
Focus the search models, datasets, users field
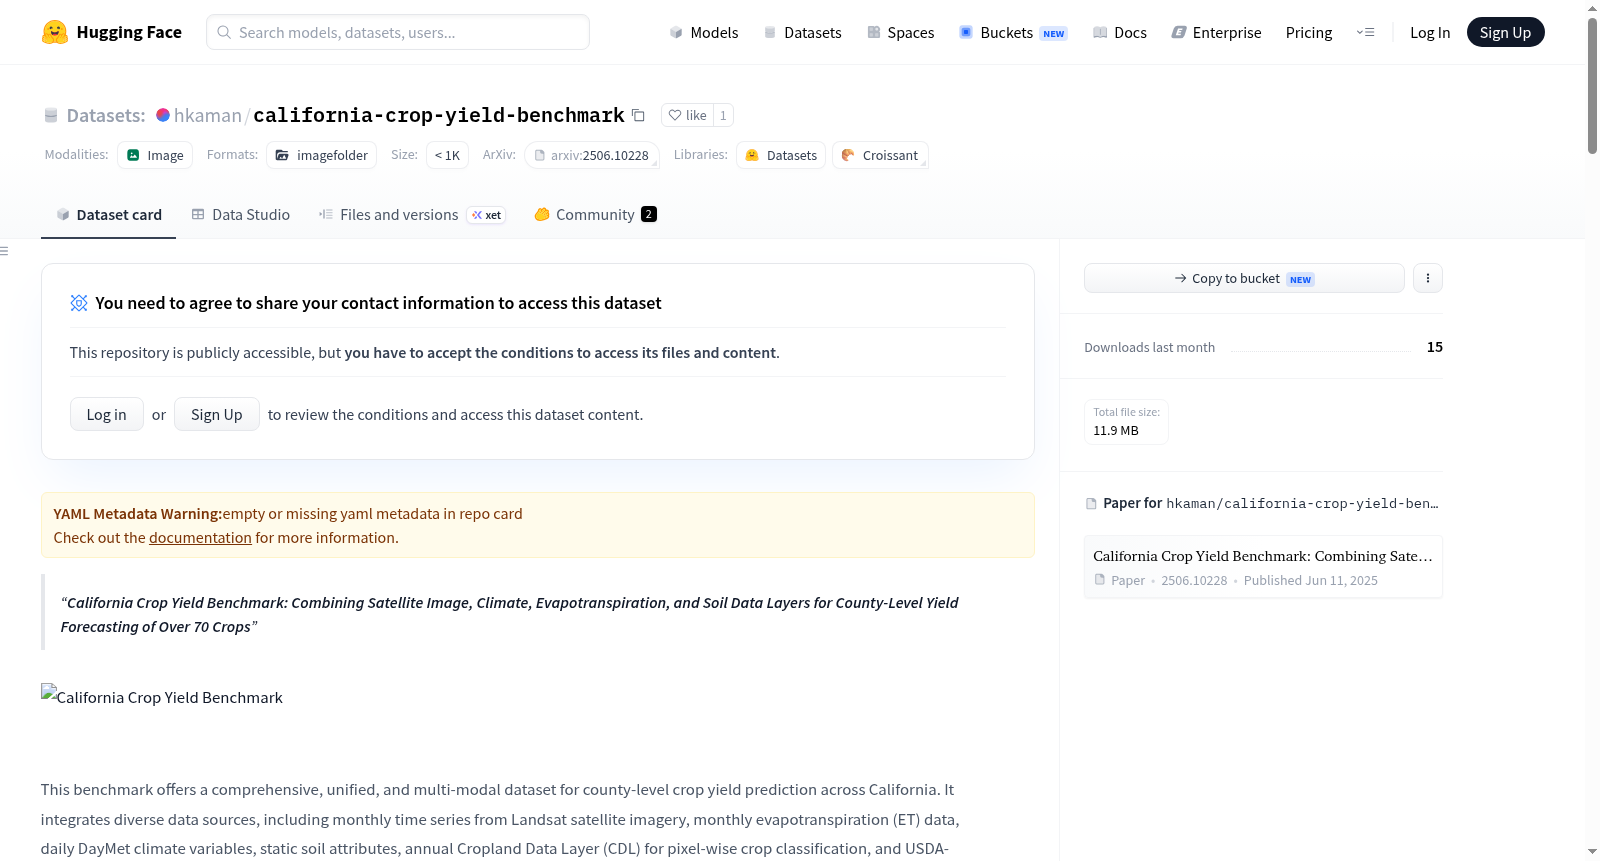398,32
